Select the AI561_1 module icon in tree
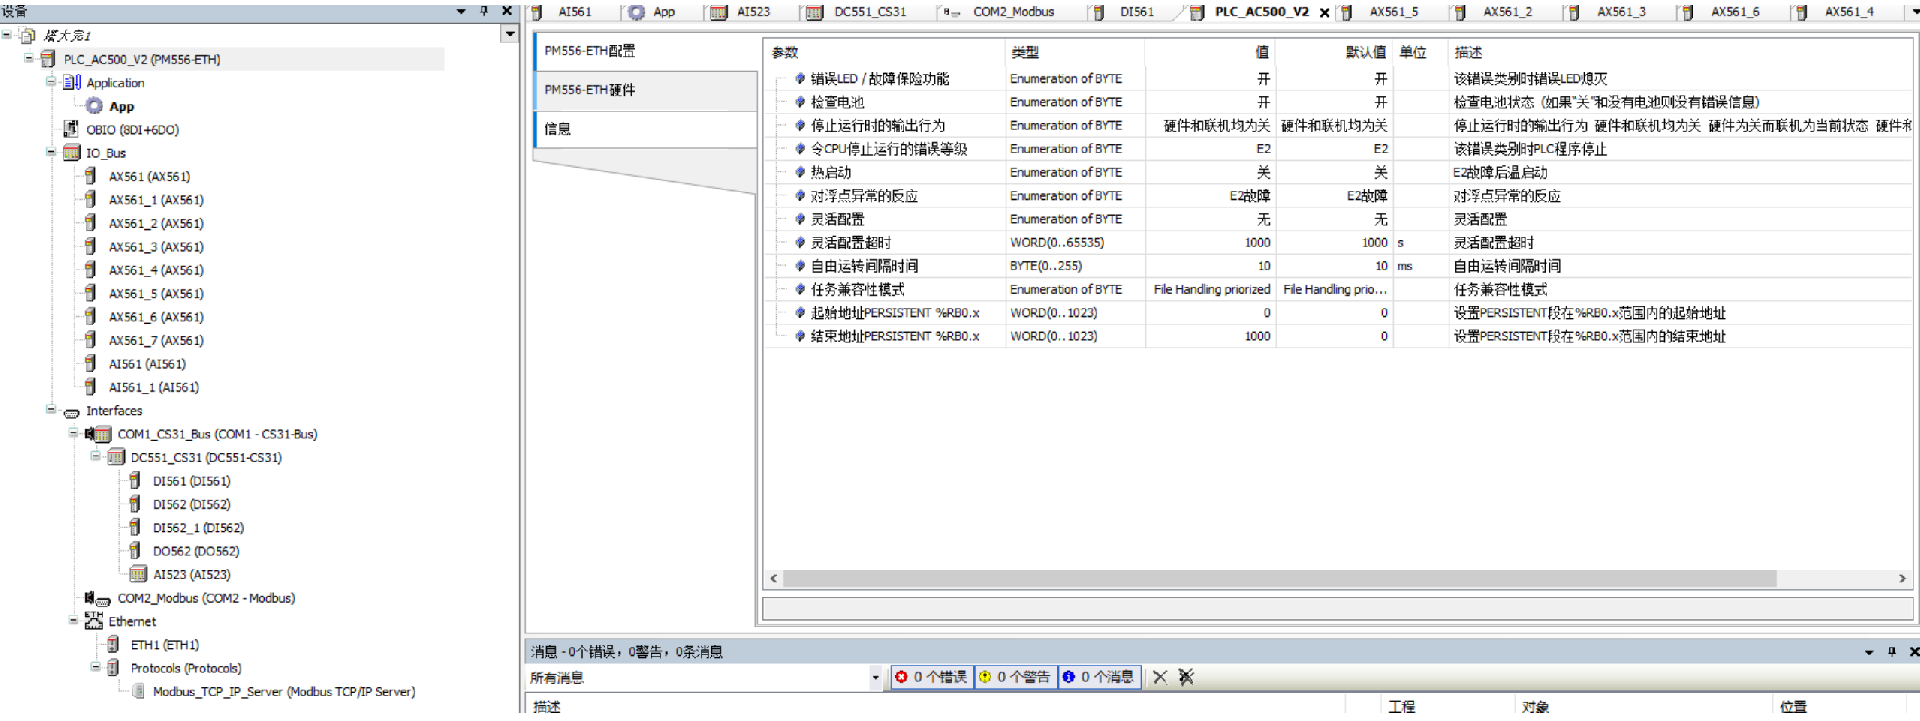Screen dimensions: 1920x721 point(91,387)
